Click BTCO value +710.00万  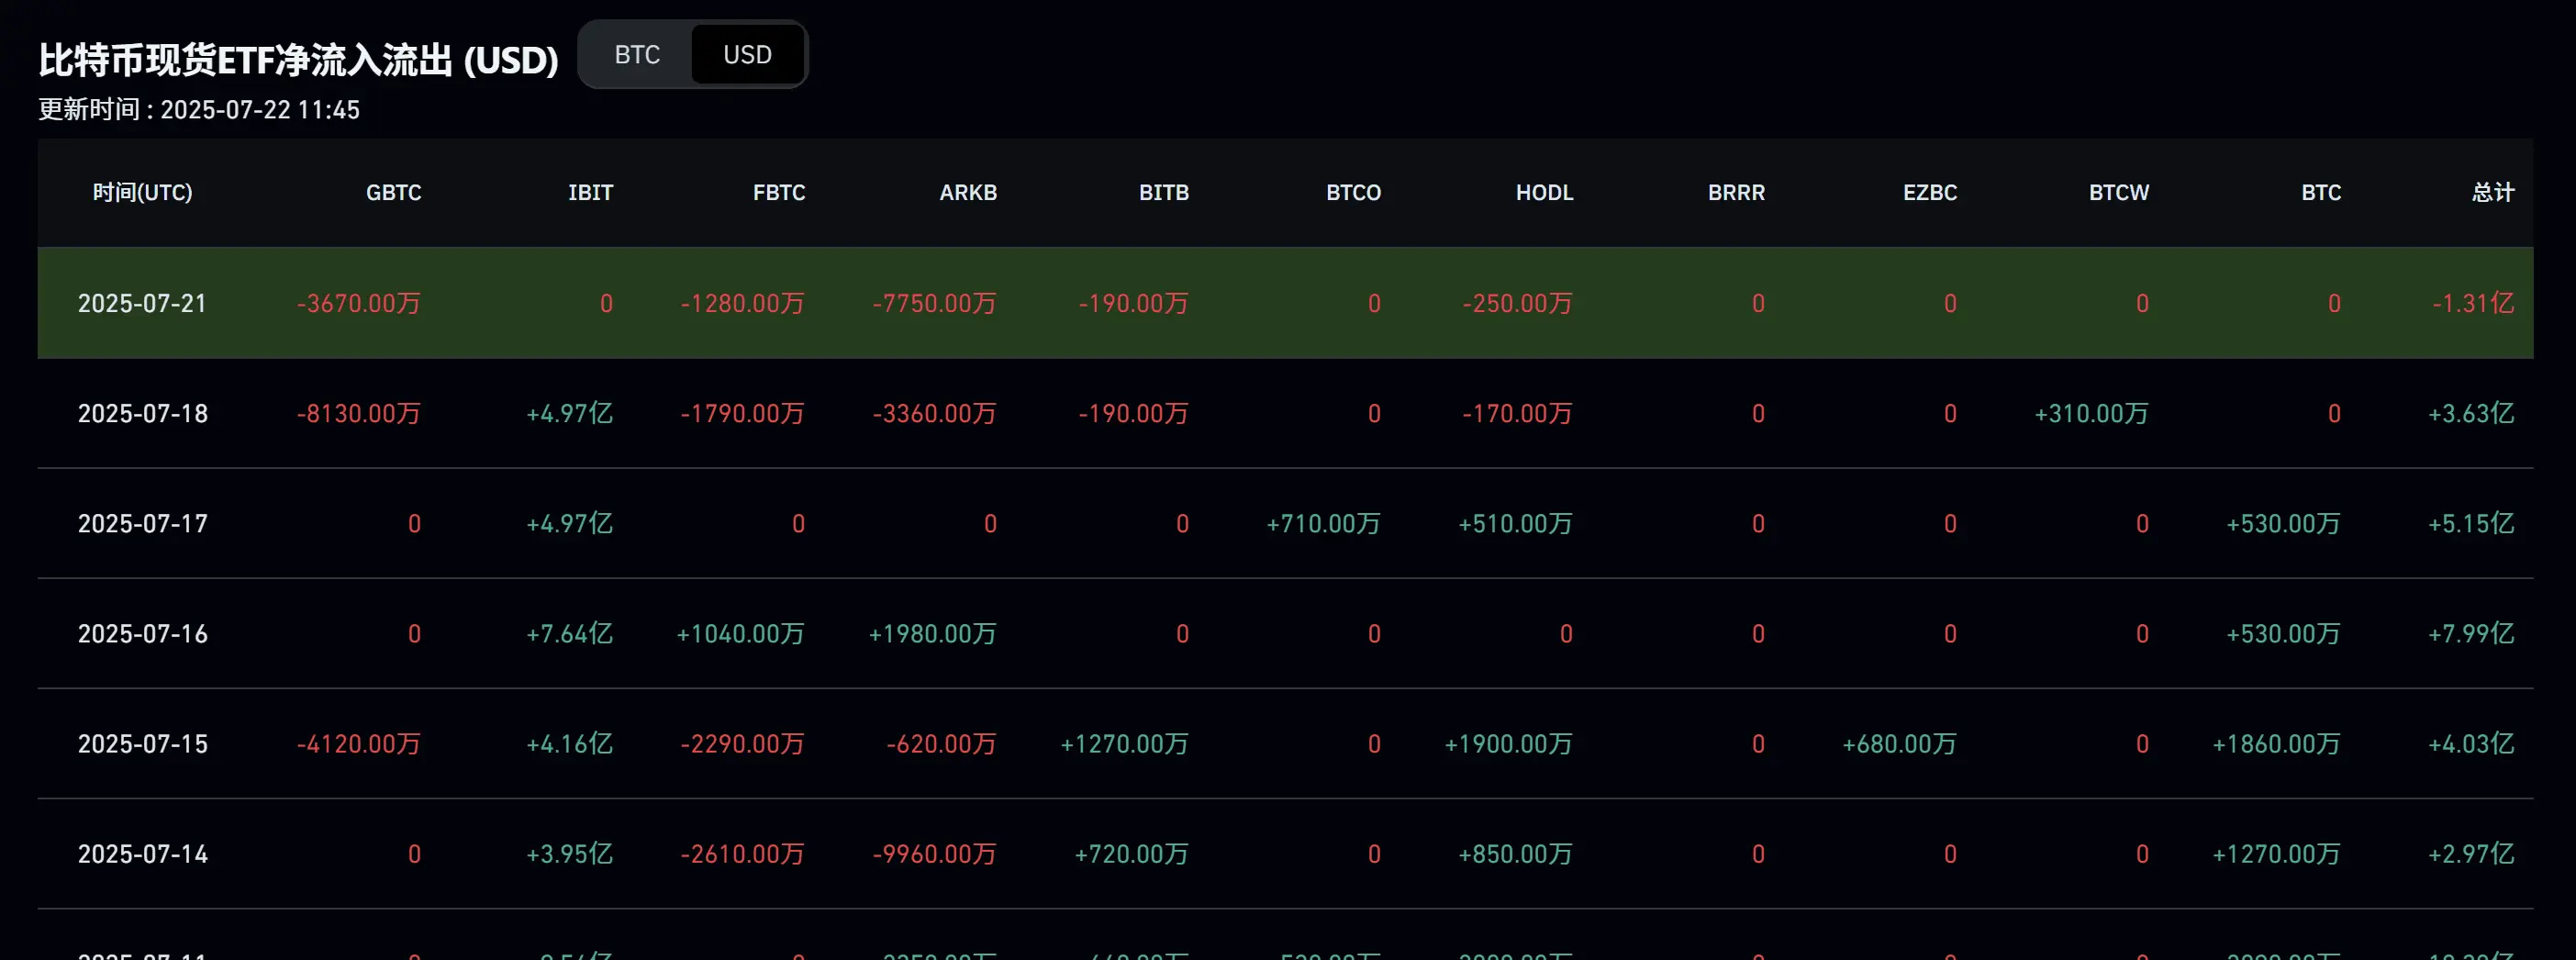coord(1324,523)
